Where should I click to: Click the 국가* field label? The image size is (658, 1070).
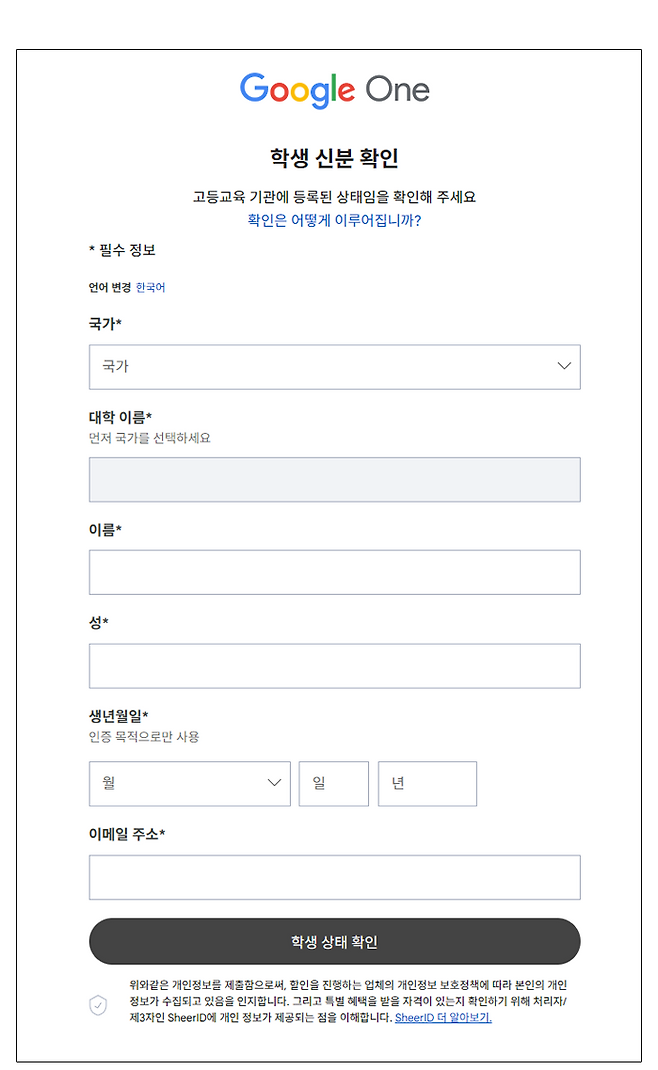coord(105,324)
